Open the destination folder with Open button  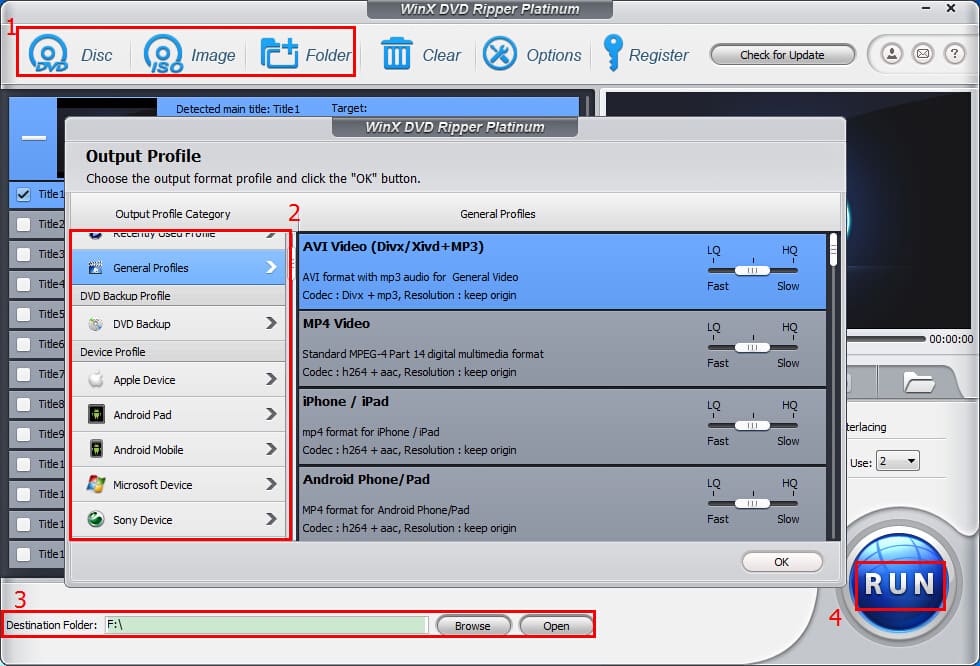(x=556, y=625)
